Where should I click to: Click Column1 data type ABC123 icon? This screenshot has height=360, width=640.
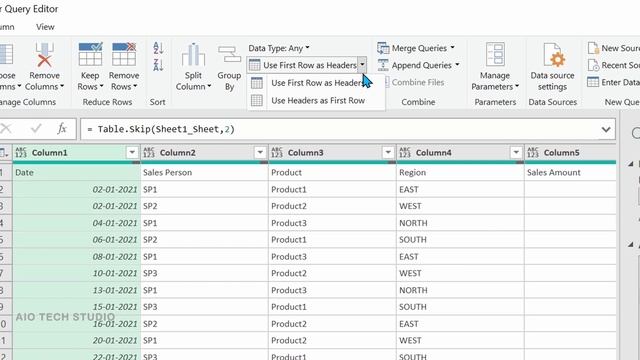21,153
